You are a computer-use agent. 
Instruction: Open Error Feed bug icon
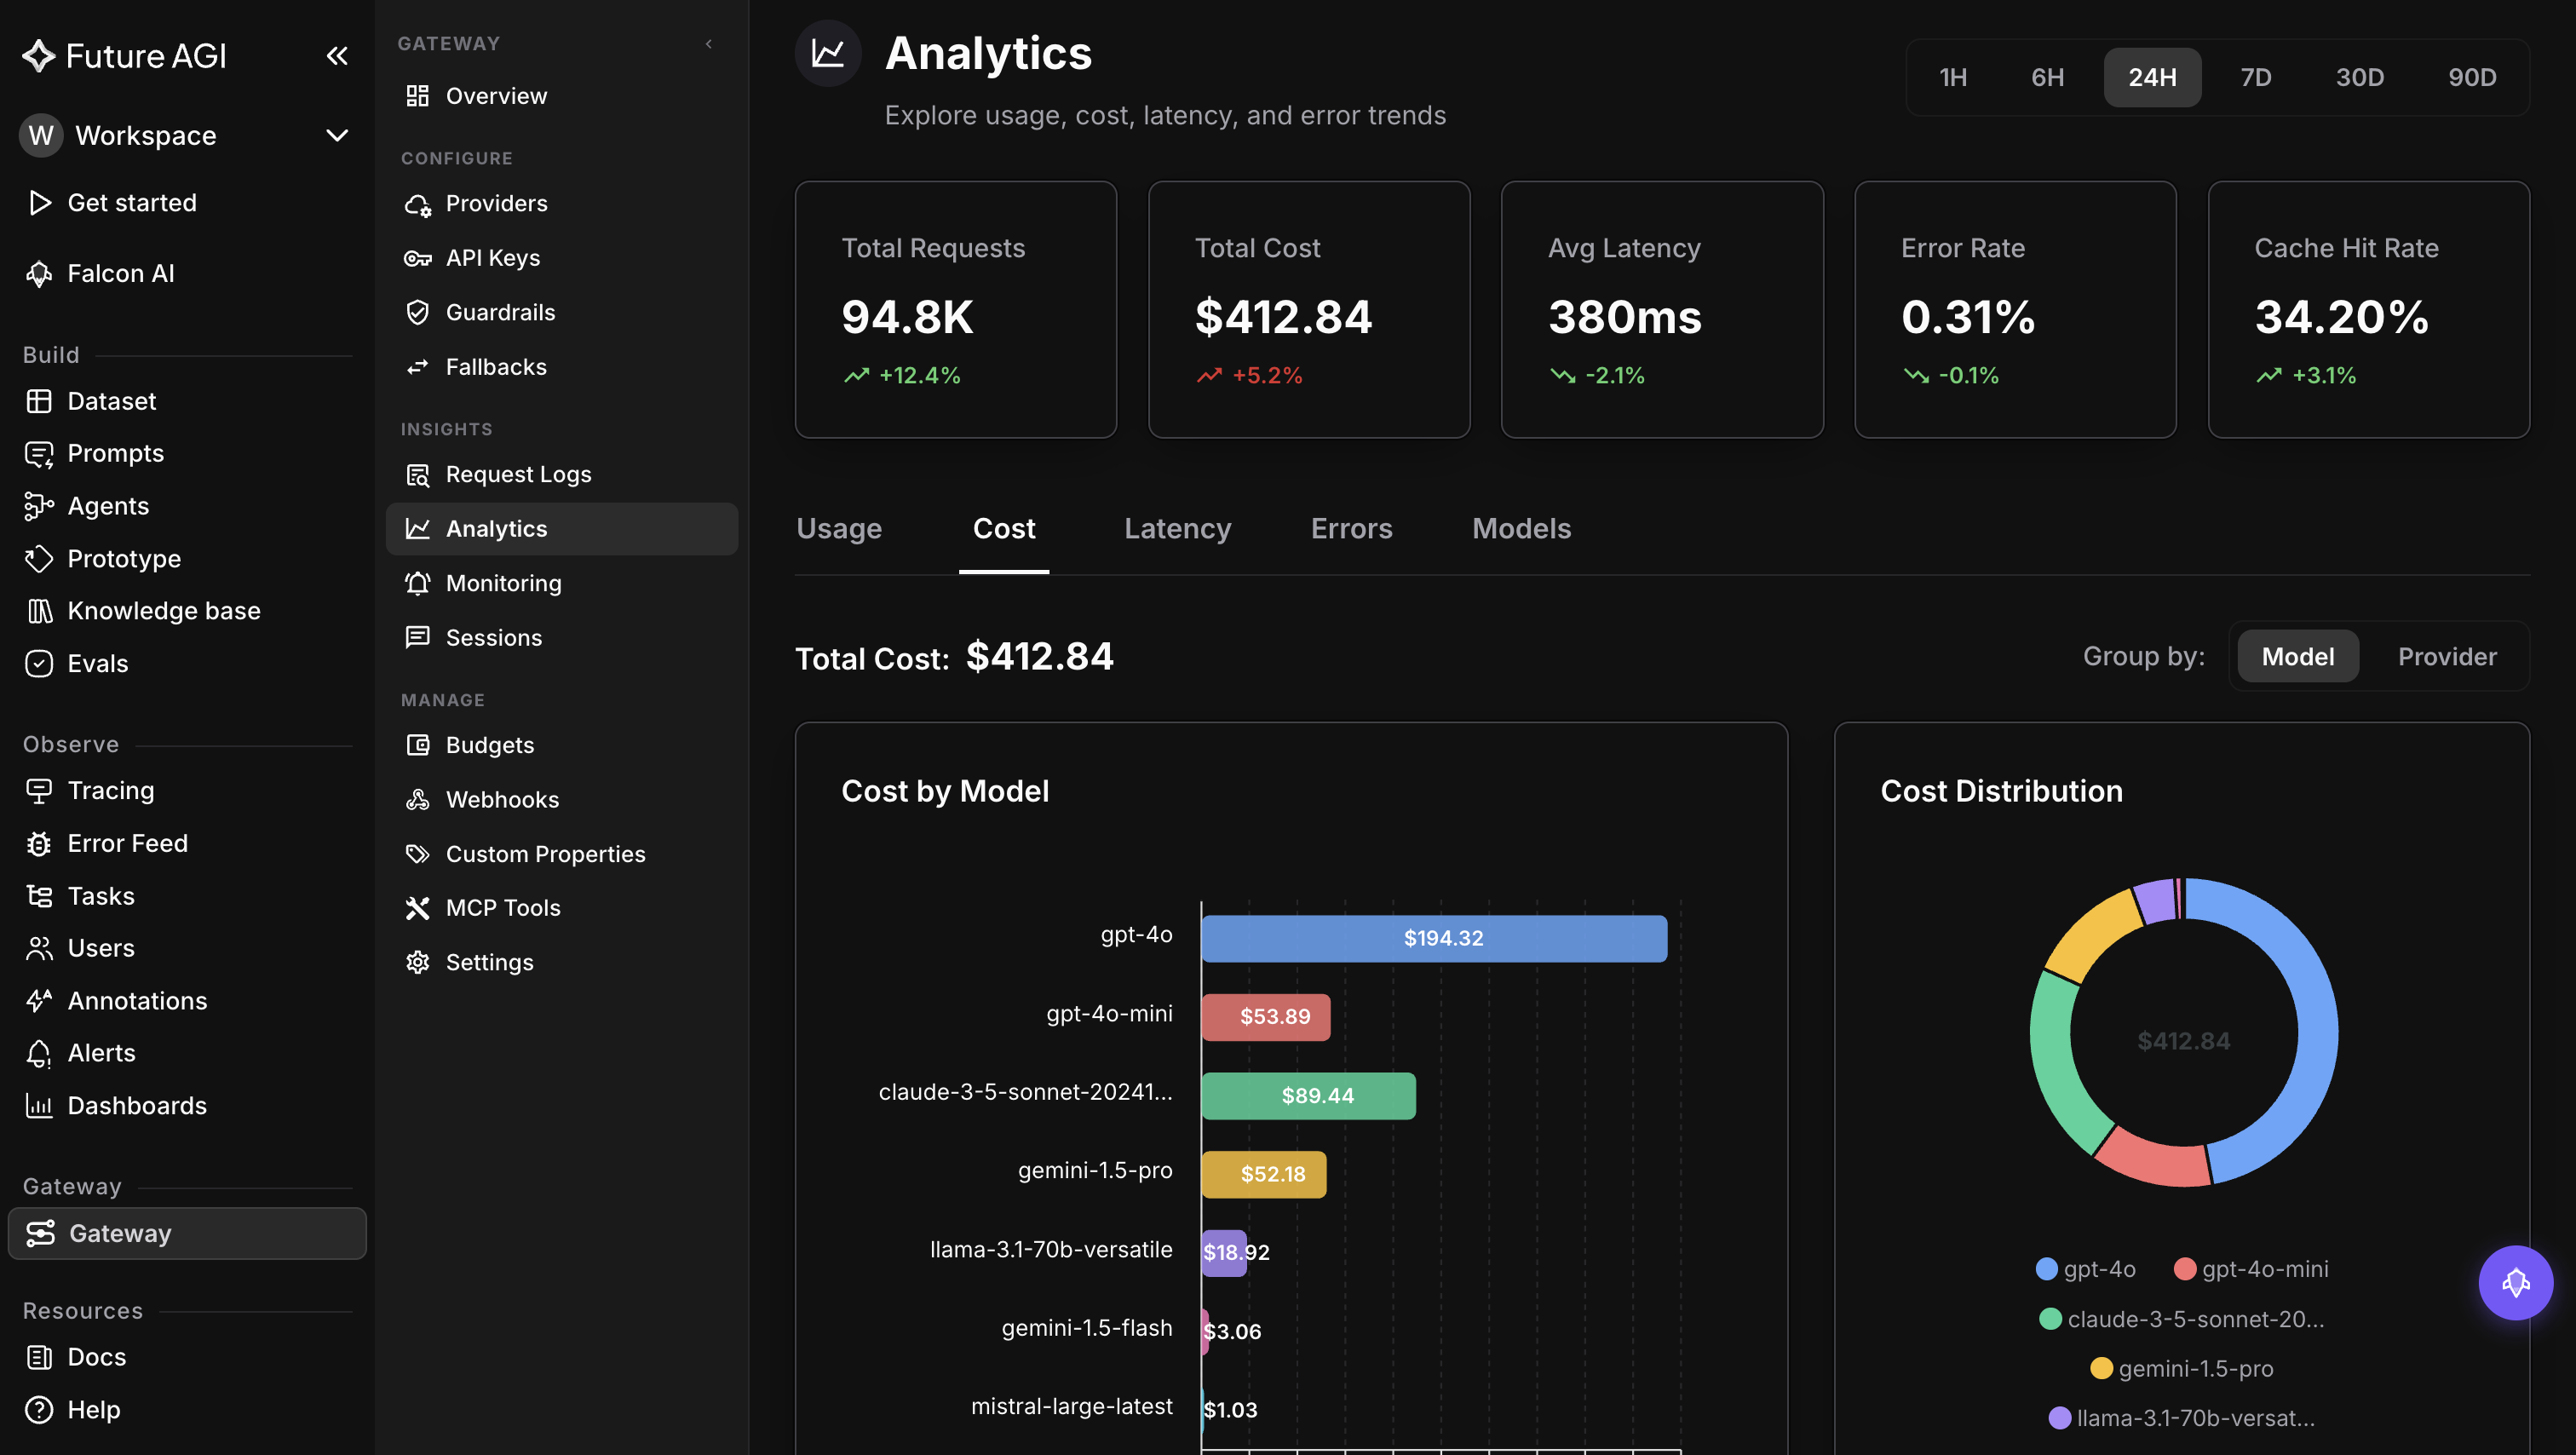point(39,844)
